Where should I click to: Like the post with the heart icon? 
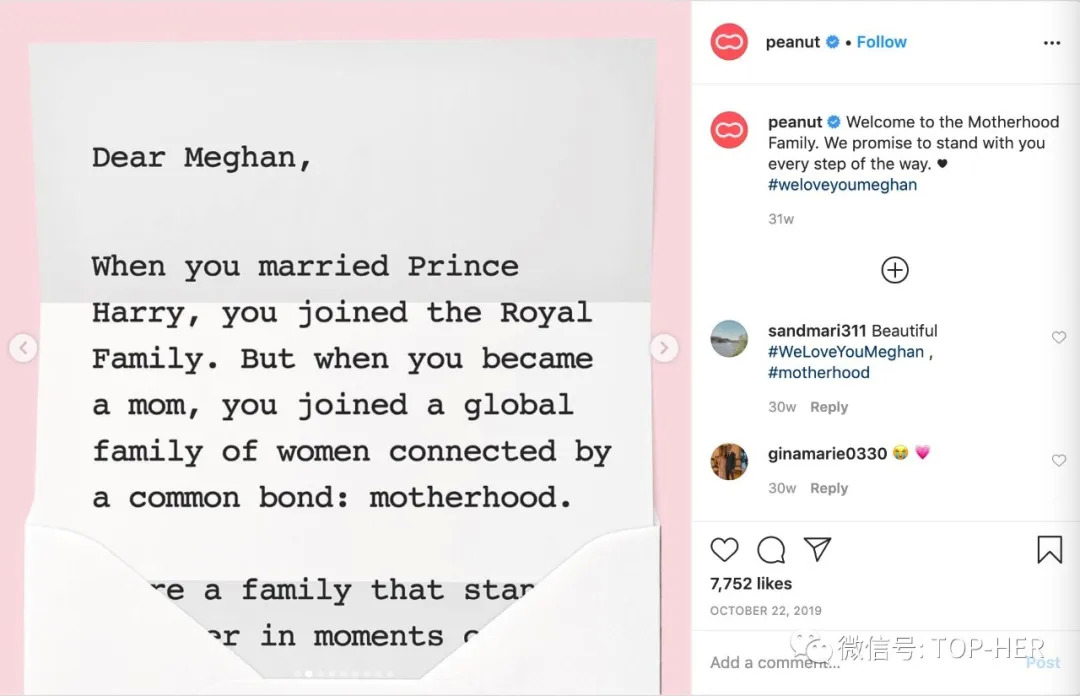724,549
